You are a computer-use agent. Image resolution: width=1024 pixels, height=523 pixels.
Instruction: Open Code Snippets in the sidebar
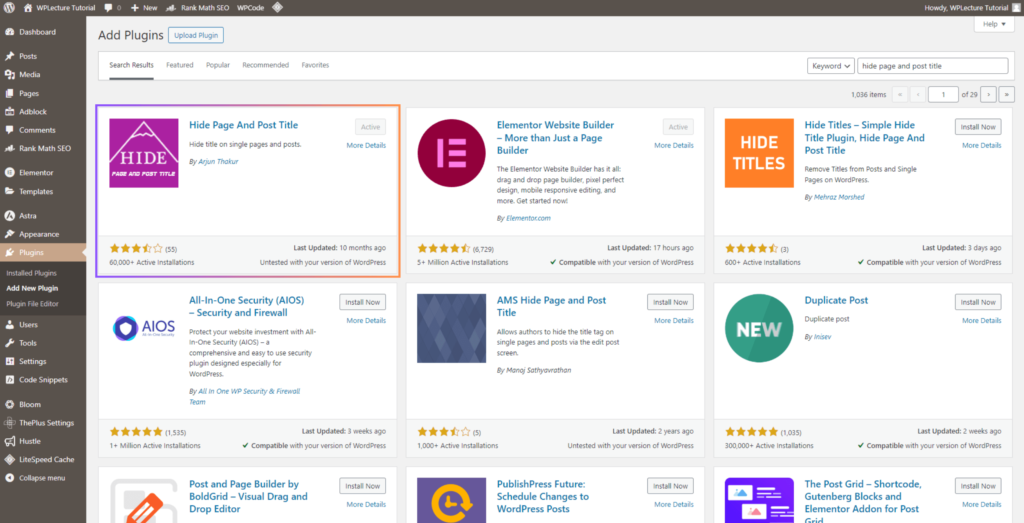coord(42,379)
